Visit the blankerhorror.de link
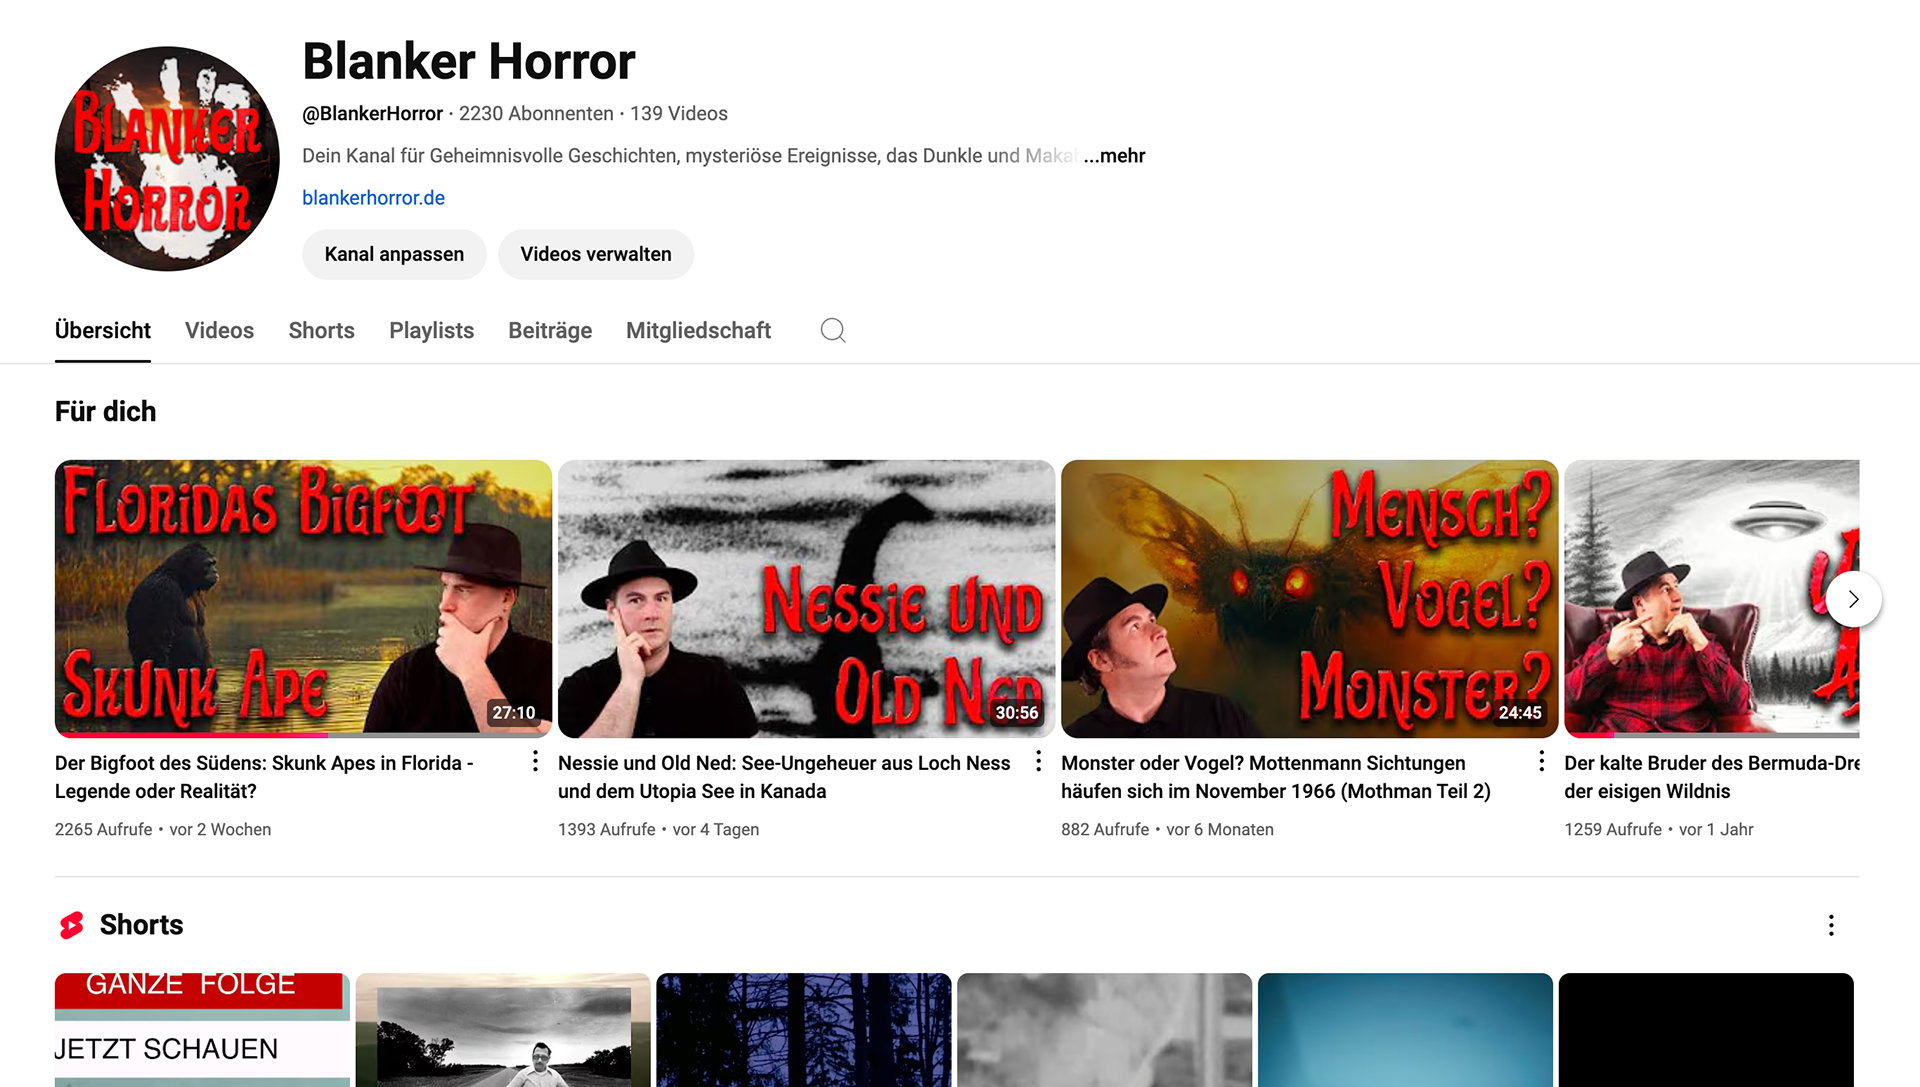 (x=373, y=198)
